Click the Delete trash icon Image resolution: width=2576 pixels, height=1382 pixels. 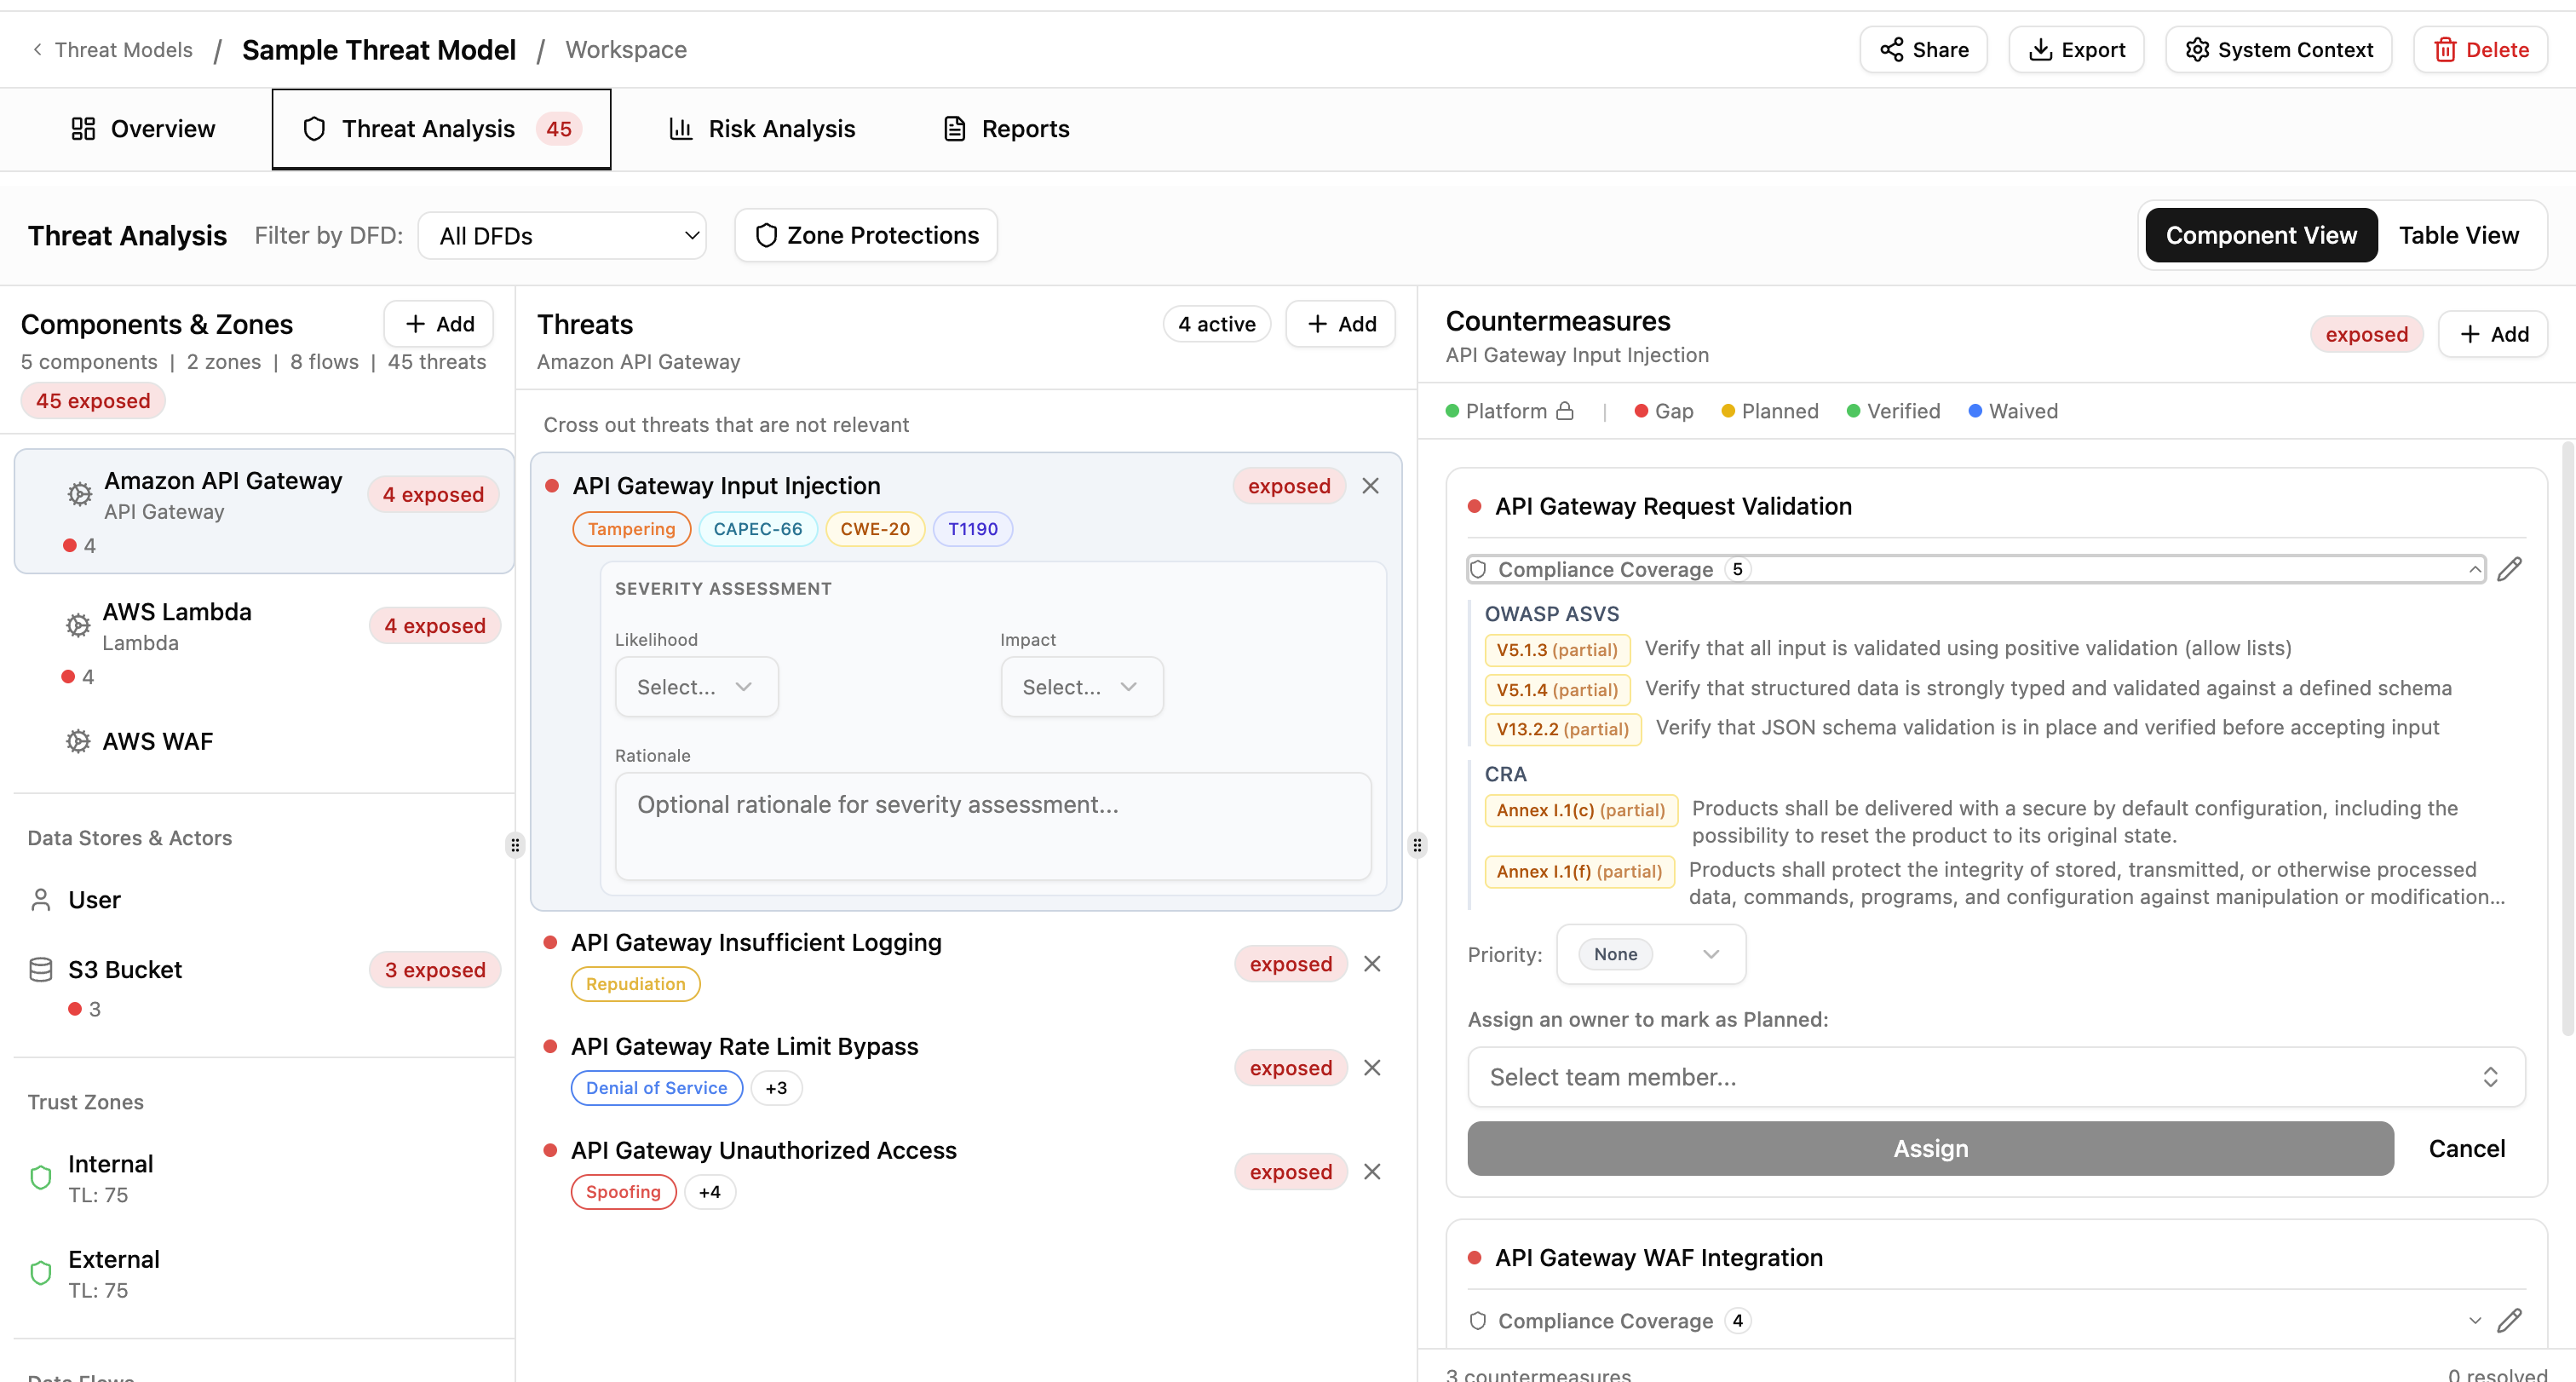[x=2444, y=49]
